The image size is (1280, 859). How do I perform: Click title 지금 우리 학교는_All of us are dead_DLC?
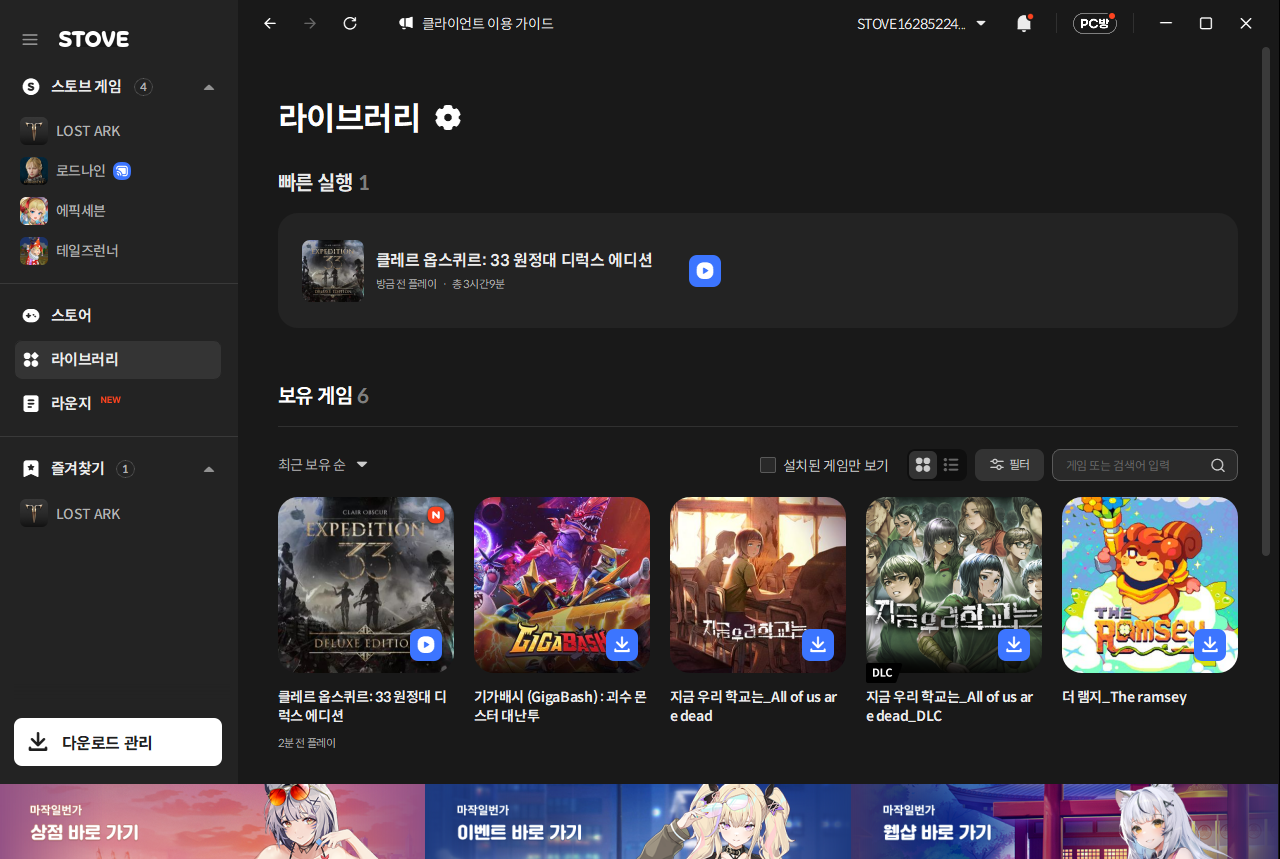[952, 706]
